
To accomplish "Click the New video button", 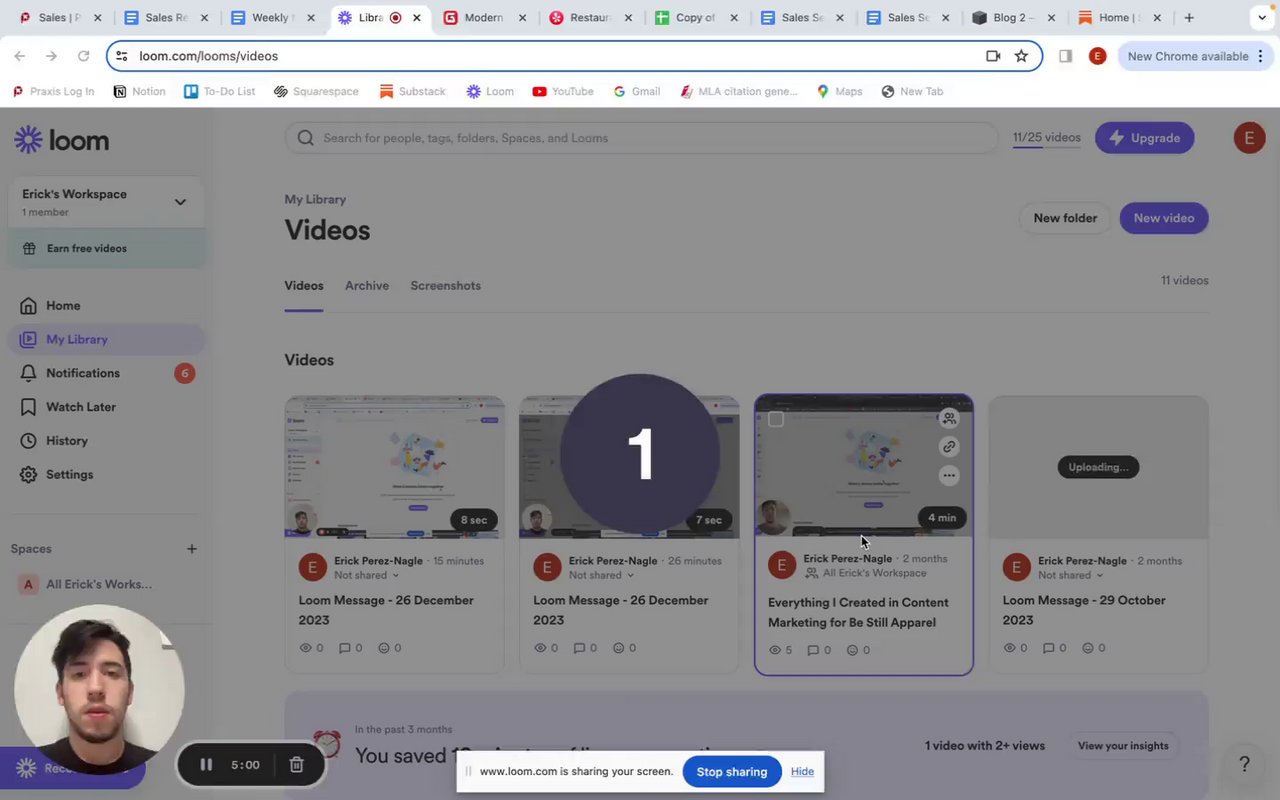I will pyautogui.click(x=1164, y=218).
